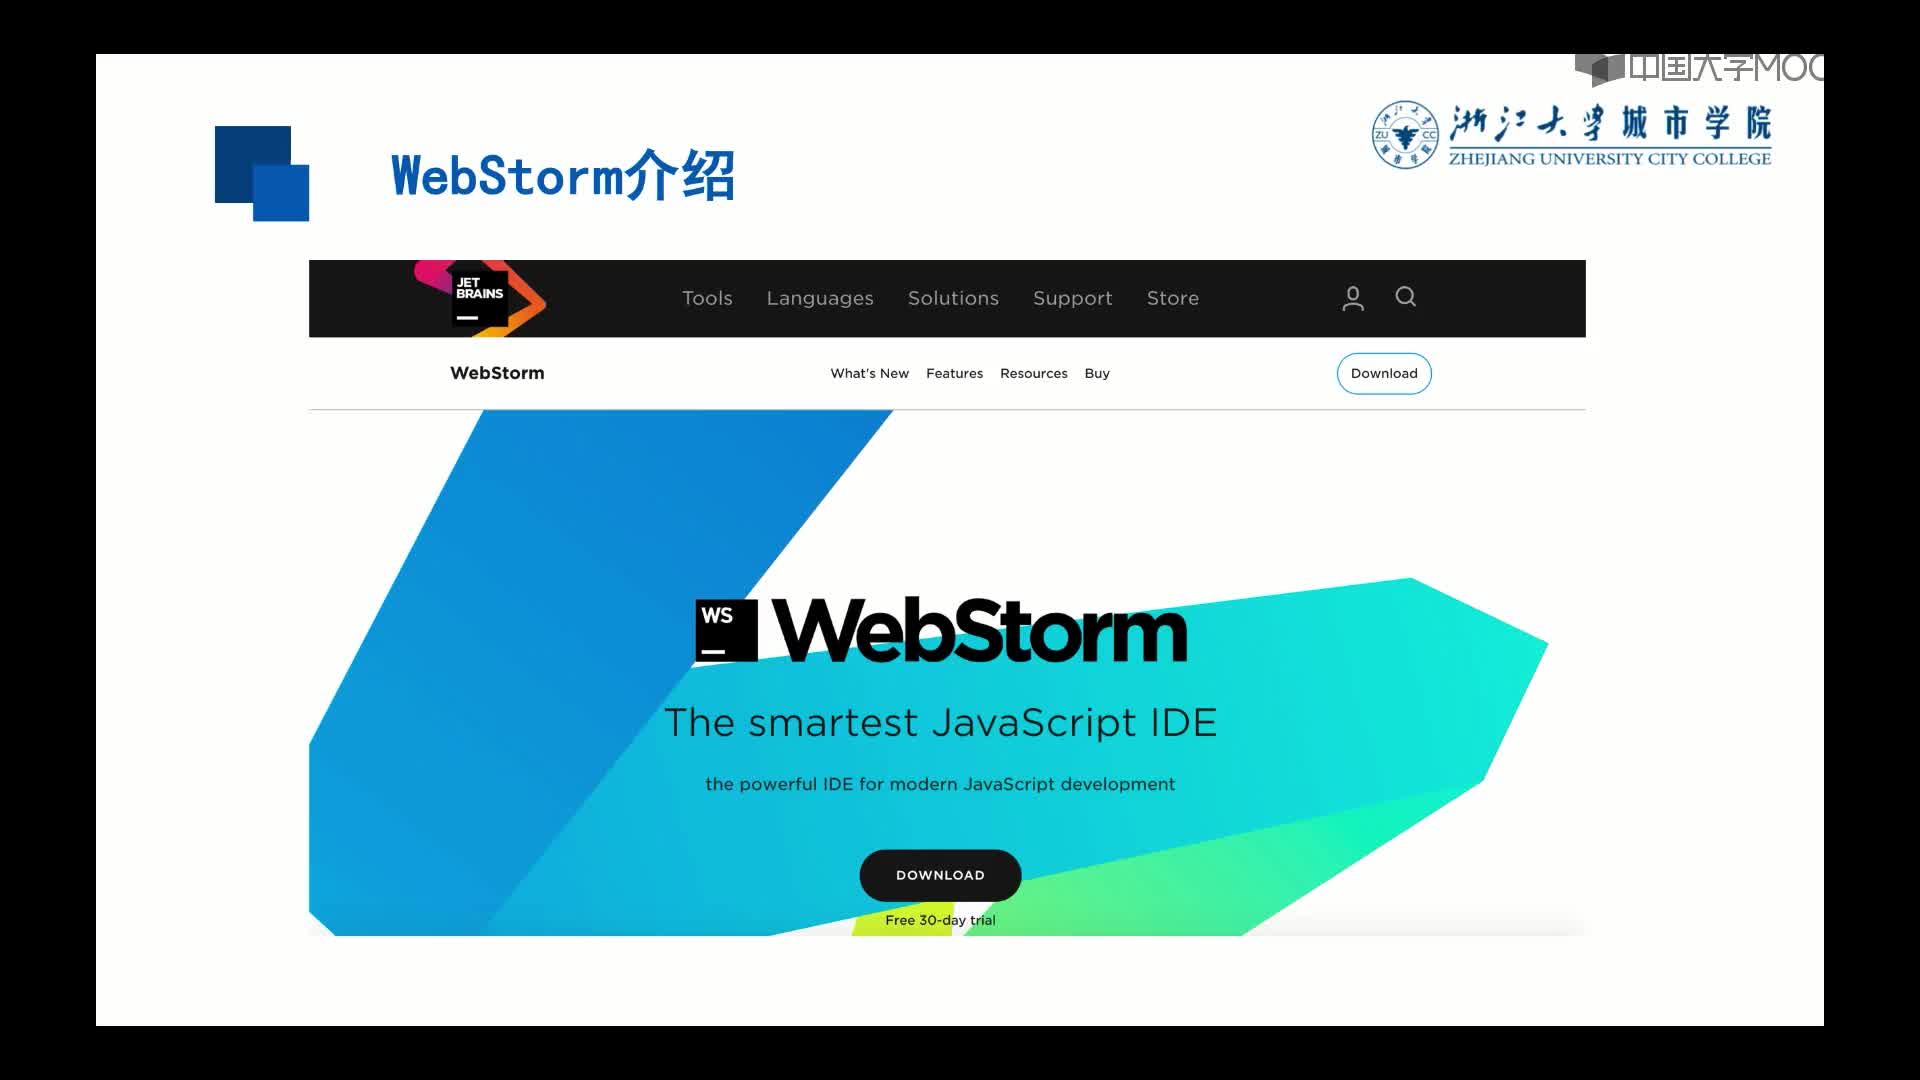
Task: Click the What's New tab link
Action: 869,373
